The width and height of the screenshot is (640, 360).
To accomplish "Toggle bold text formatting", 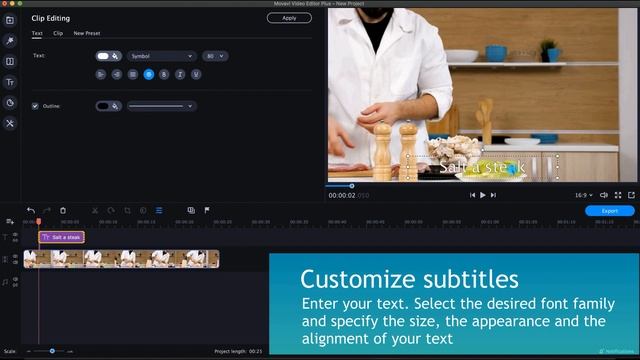I will pos(164,74).
